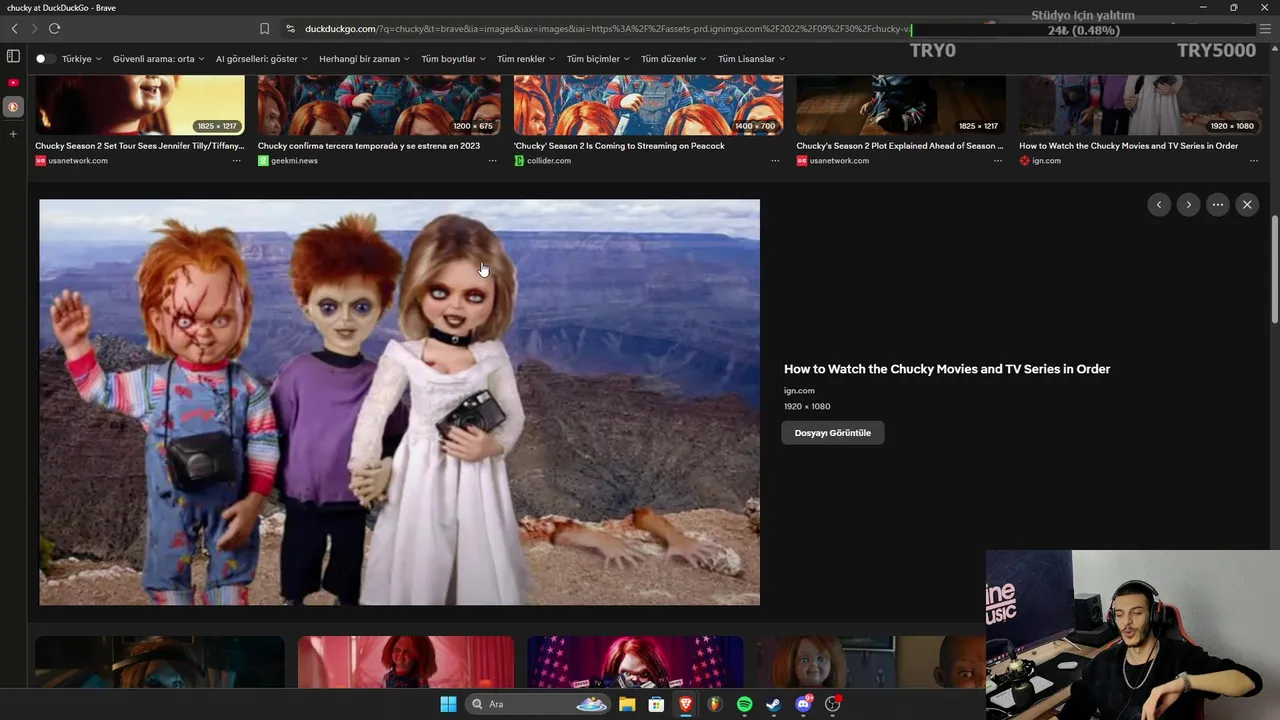Click the address bar URL field

point(607,29)
